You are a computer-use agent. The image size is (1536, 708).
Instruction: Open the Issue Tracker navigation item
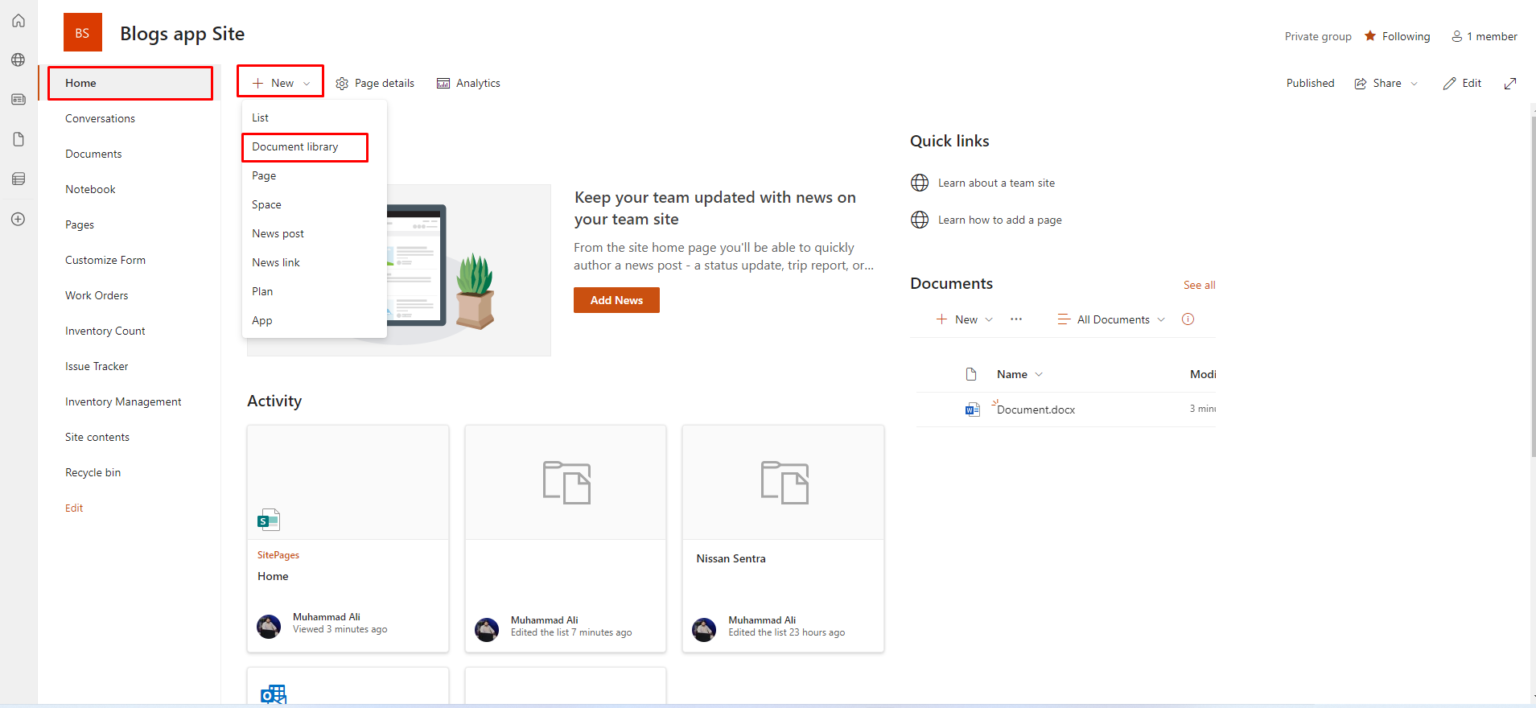96,366
